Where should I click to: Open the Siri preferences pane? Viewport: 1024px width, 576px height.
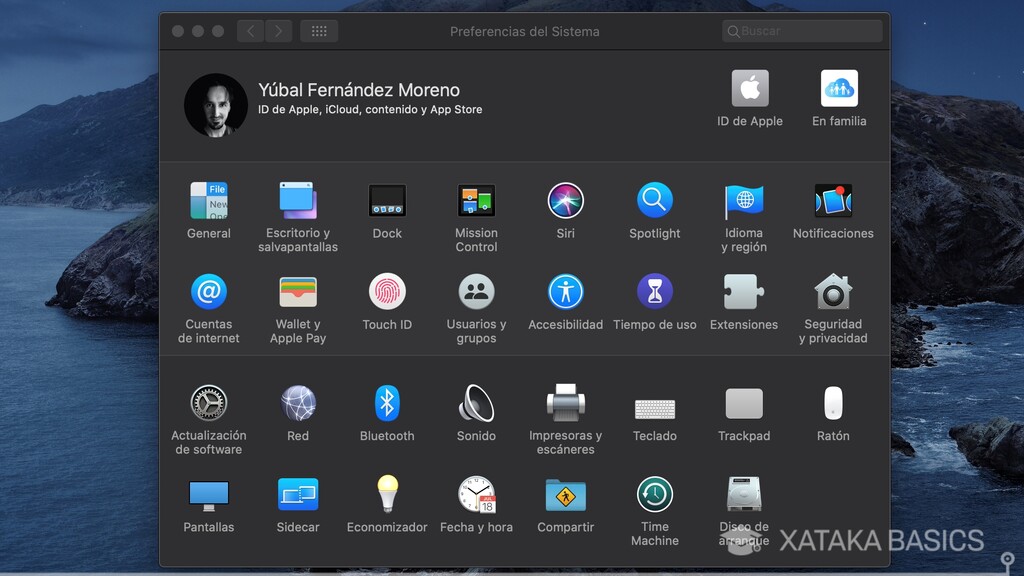tap(565, 200)
